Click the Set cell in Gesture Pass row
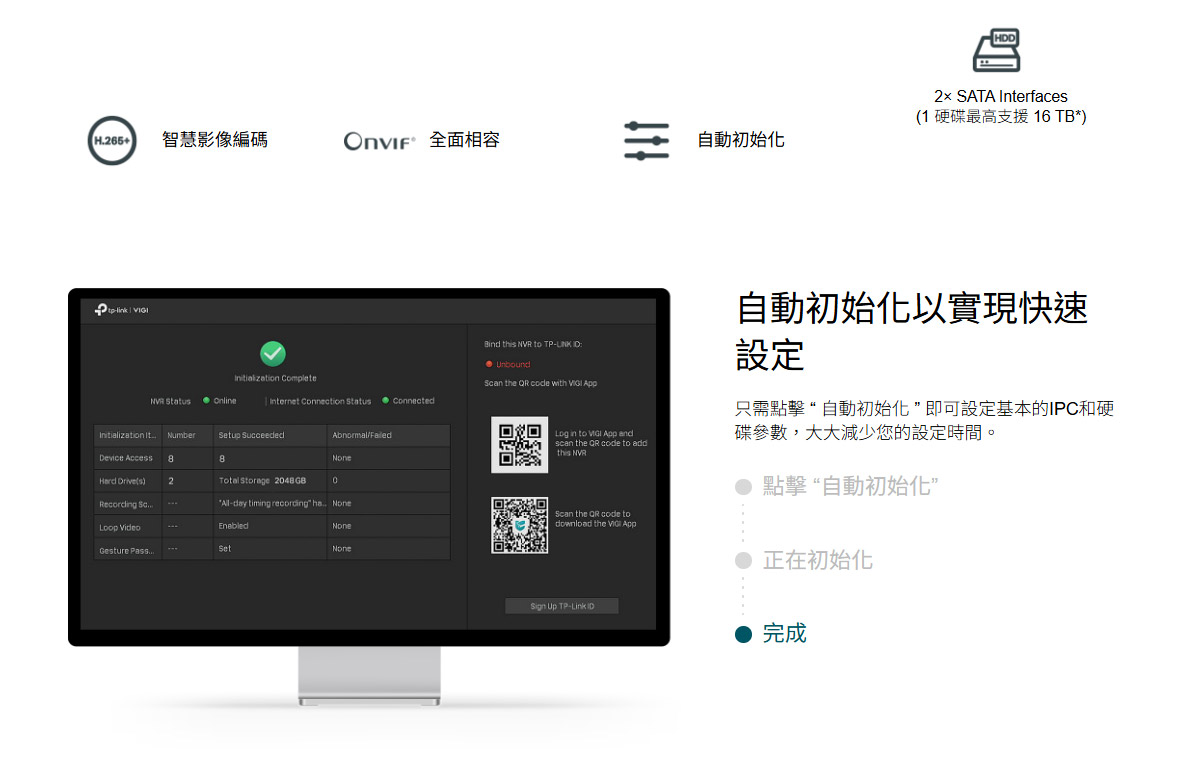Image resolution: width=1200 pixels, height=774 pixels. (x=225, y=549)
